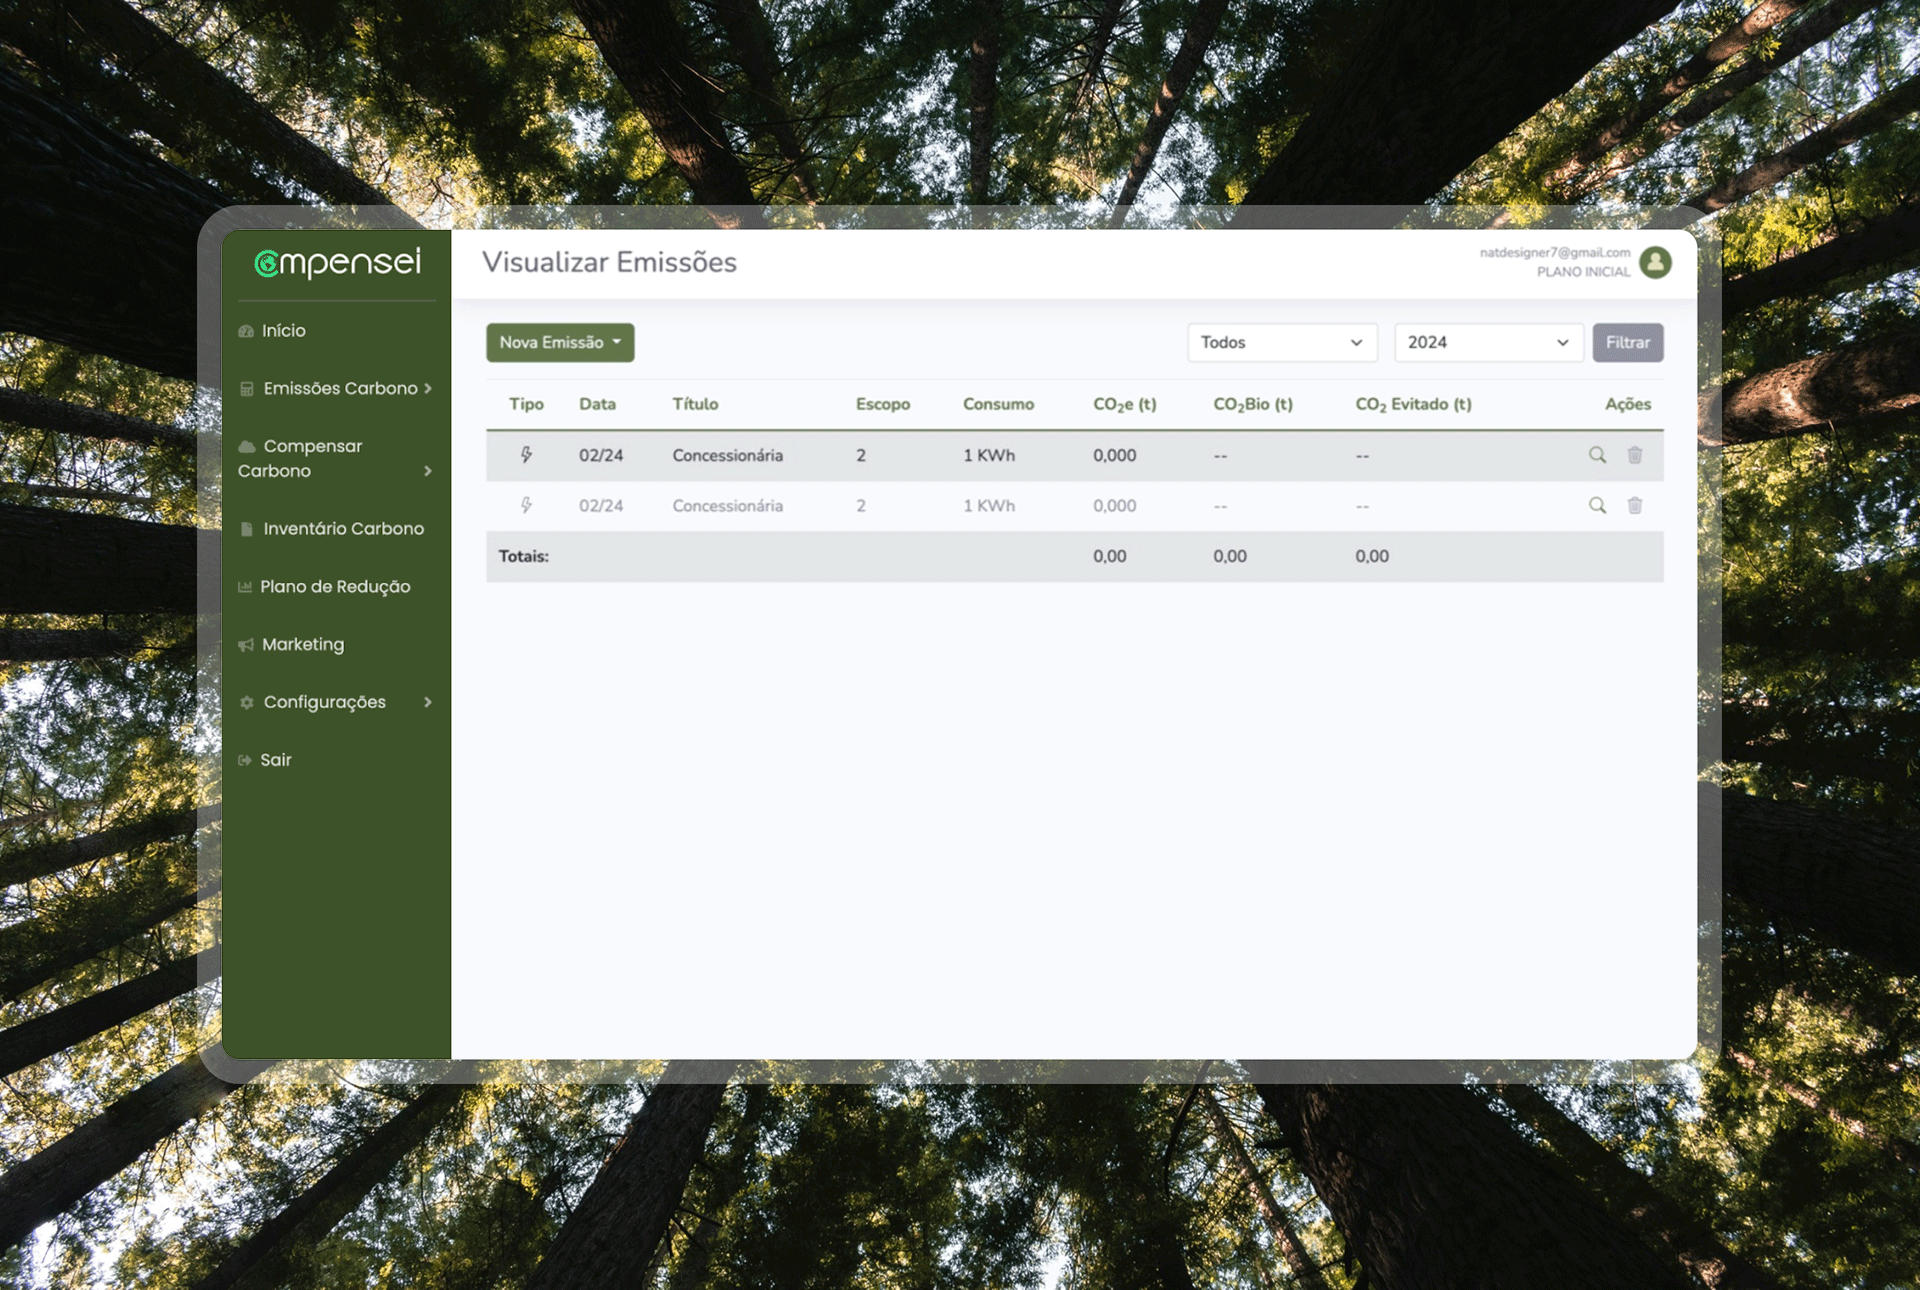Click the Compensei logo
This screenshot has width=1920, height=1290.
coord(337,262)
